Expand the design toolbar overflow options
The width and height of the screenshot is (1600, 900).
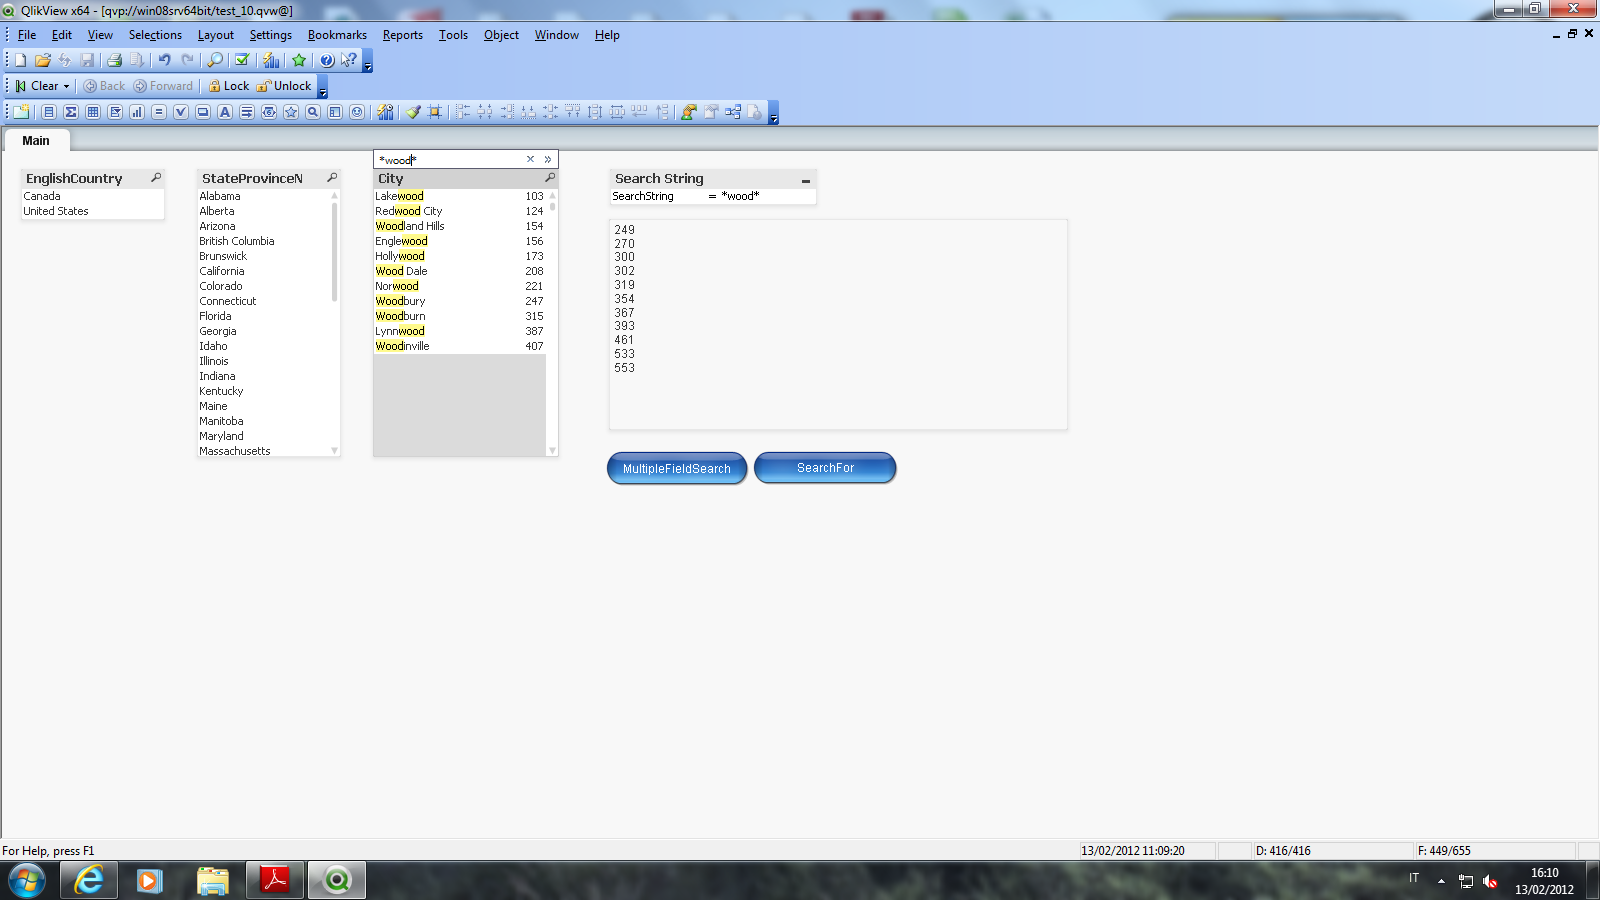(774, 113)
